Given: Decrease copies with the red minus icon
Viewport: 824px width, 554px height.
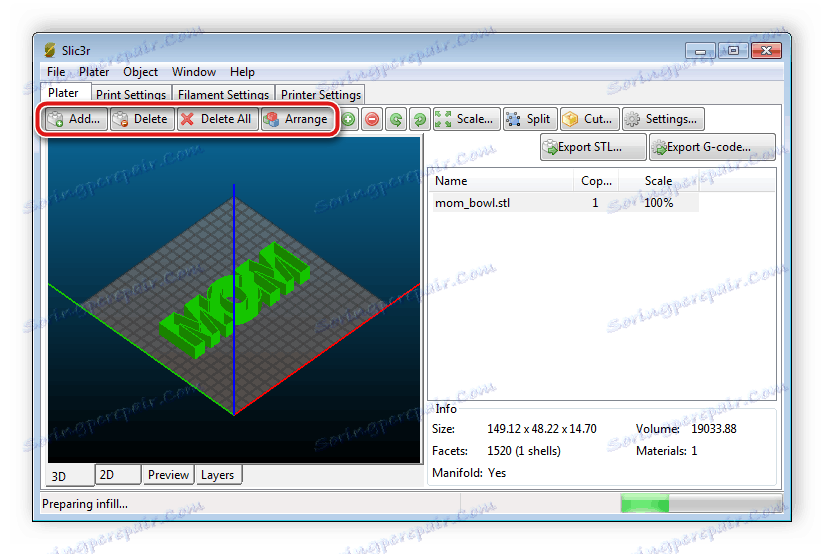Looking at the screenshot, I should click(x=372, y=119).
